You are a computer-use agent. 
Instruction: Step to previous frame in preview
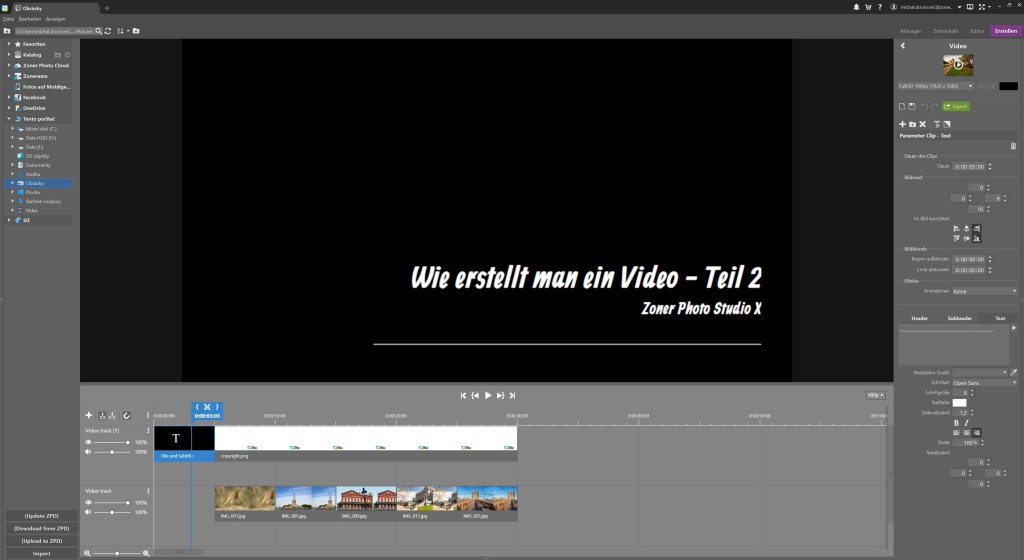pyautogui.click(x=475, y=396)
